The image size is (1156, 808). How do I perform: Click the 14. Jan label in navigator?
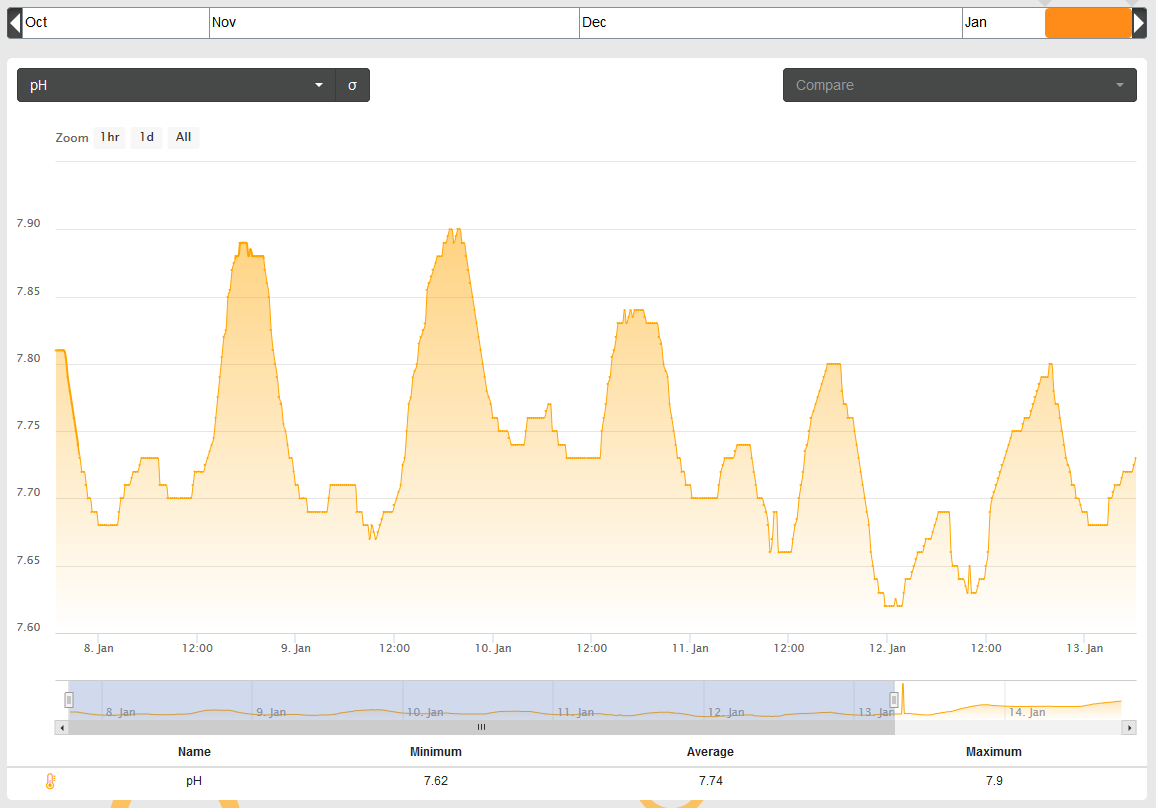point(1027,712)
